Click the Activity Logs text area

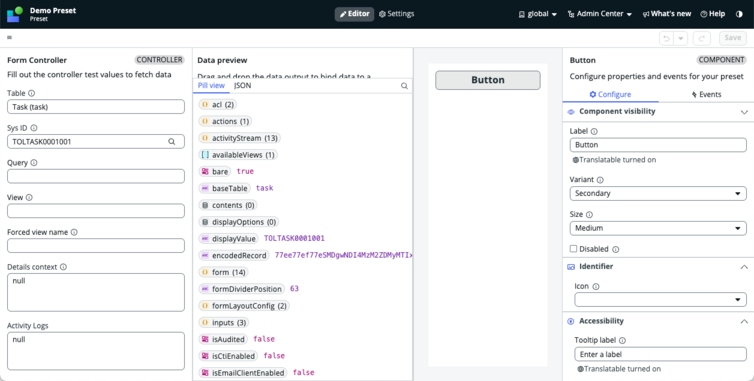[x=96, y=351]
